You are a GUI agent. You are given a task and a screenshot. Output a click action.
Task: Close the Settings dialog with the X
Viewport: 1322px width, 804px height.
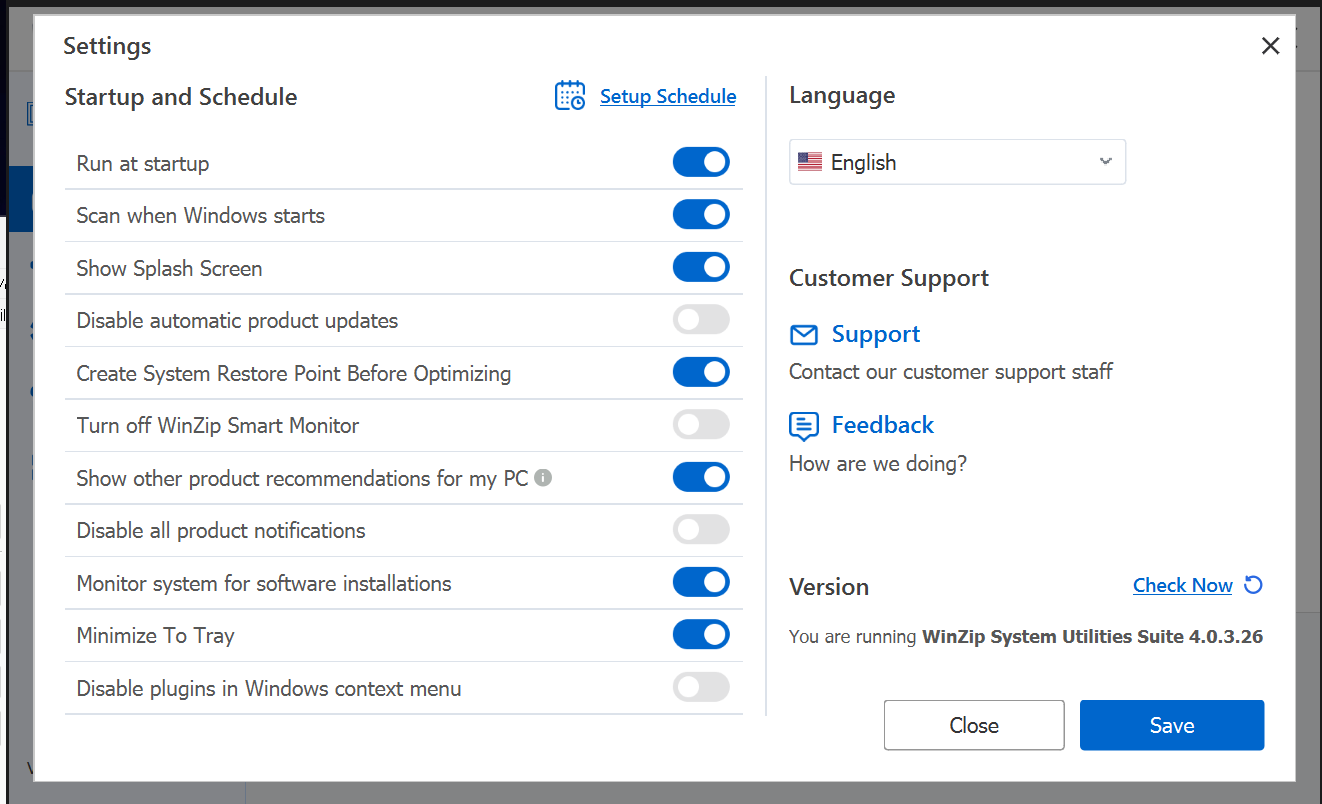pyautogui.click(x=1270, y=46)
